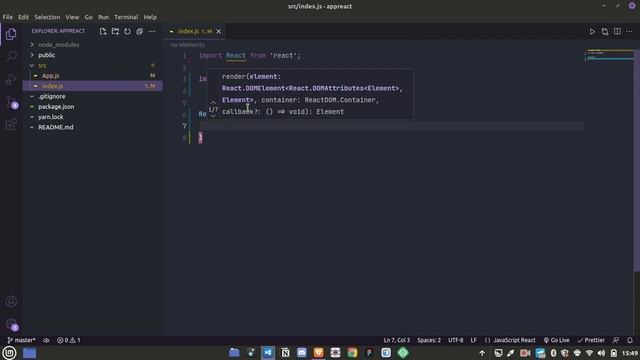Open the Extensions view
Screen dimensions: 640x360
11,124
